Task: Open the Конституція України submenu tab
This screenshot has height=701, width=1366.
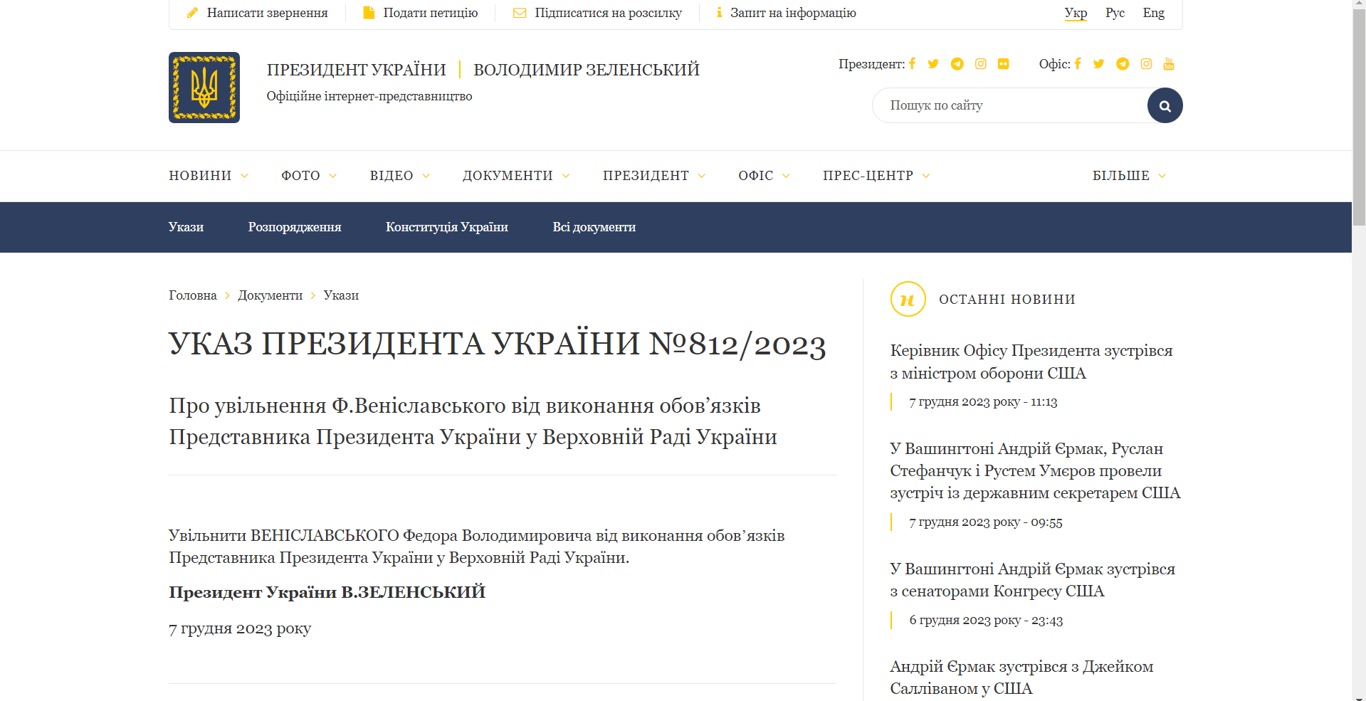Action: [446, 227]
